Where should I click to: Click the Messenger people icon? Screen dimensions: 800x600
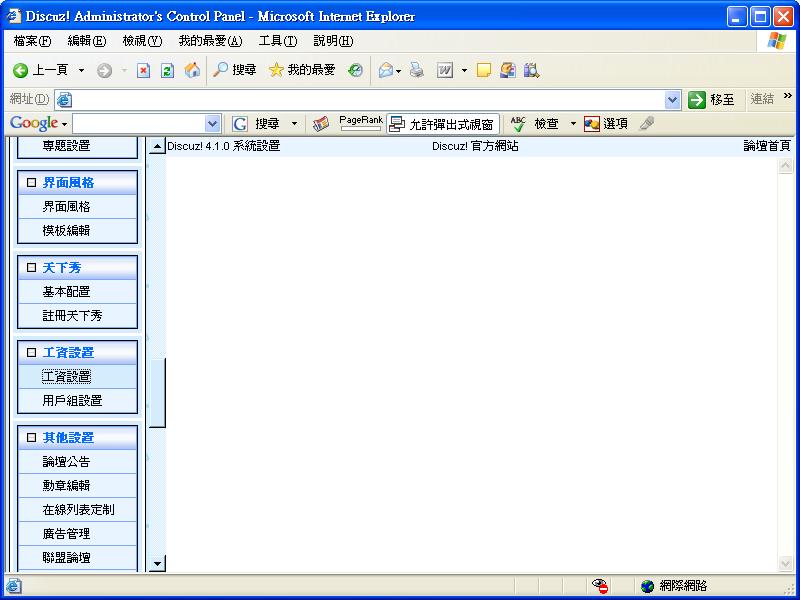point(508,70)
